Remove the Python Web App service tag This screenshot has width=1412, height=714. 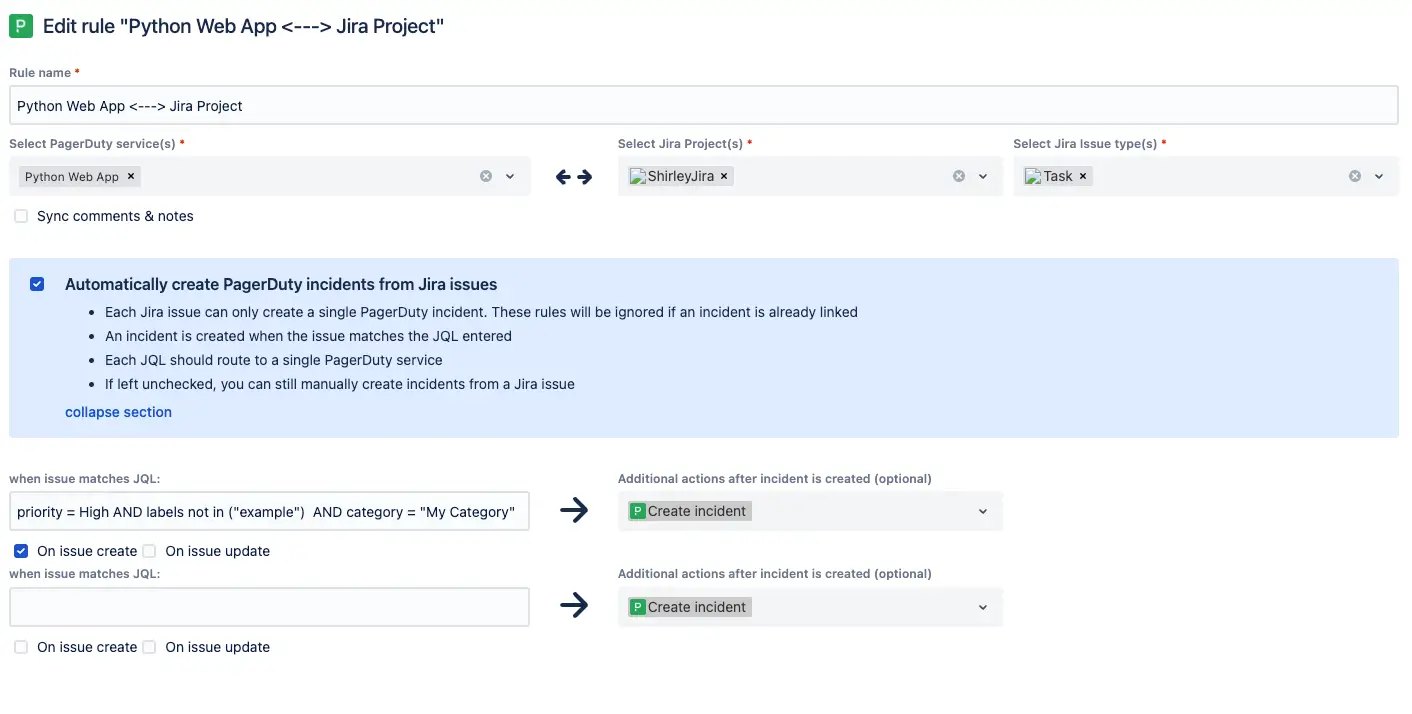130,176
